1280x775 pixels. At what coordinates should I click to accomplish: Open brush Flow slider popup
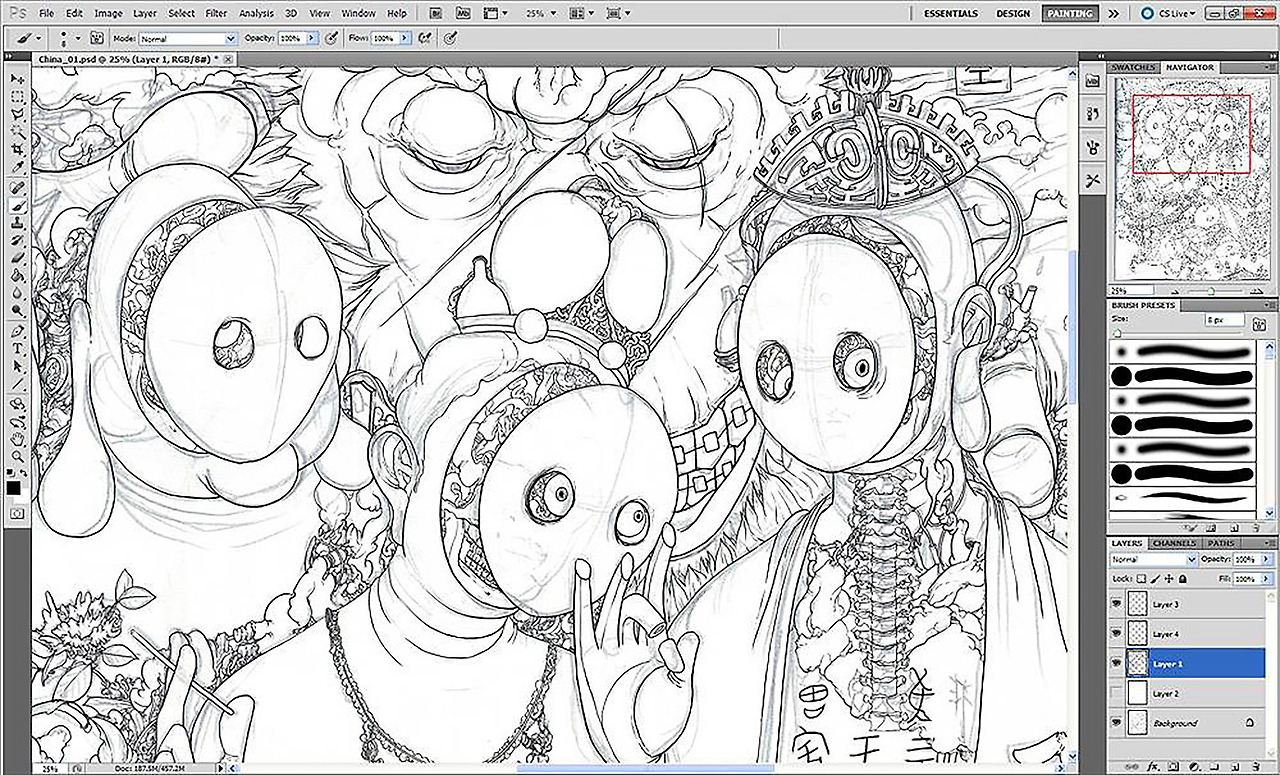click(x=403, y=38)
